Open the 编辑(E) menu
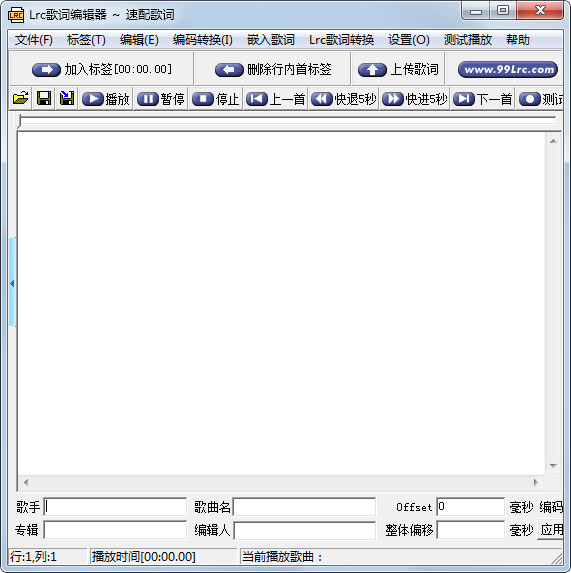Image resolution: width=571 pixels, height=573 pixels. pyautogui.click(x=139, y=39)
